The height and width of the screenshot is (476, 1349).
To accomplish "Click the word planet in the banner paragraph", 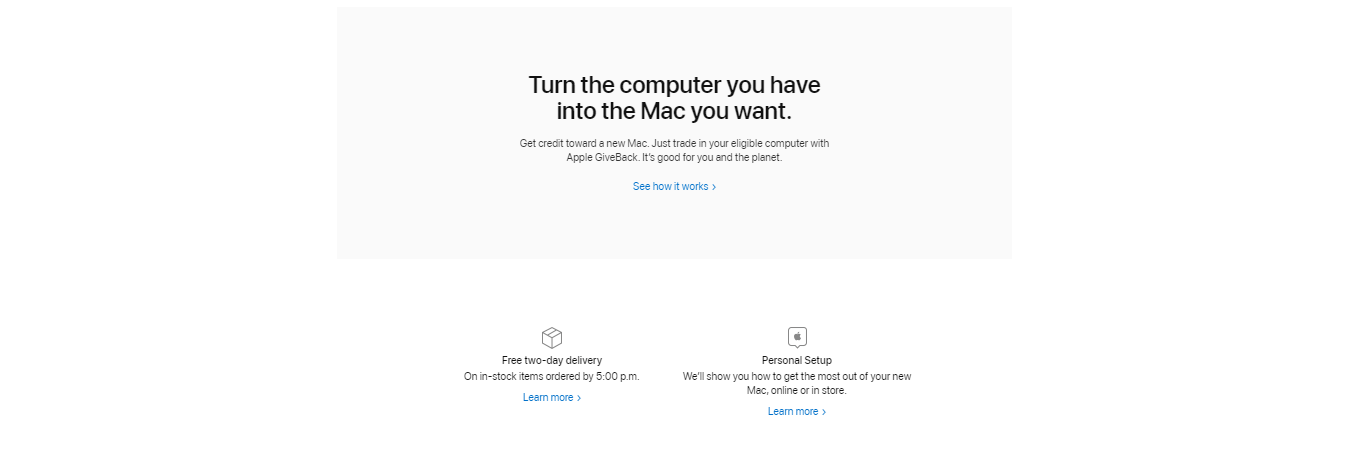I will [x=763, y=158].
